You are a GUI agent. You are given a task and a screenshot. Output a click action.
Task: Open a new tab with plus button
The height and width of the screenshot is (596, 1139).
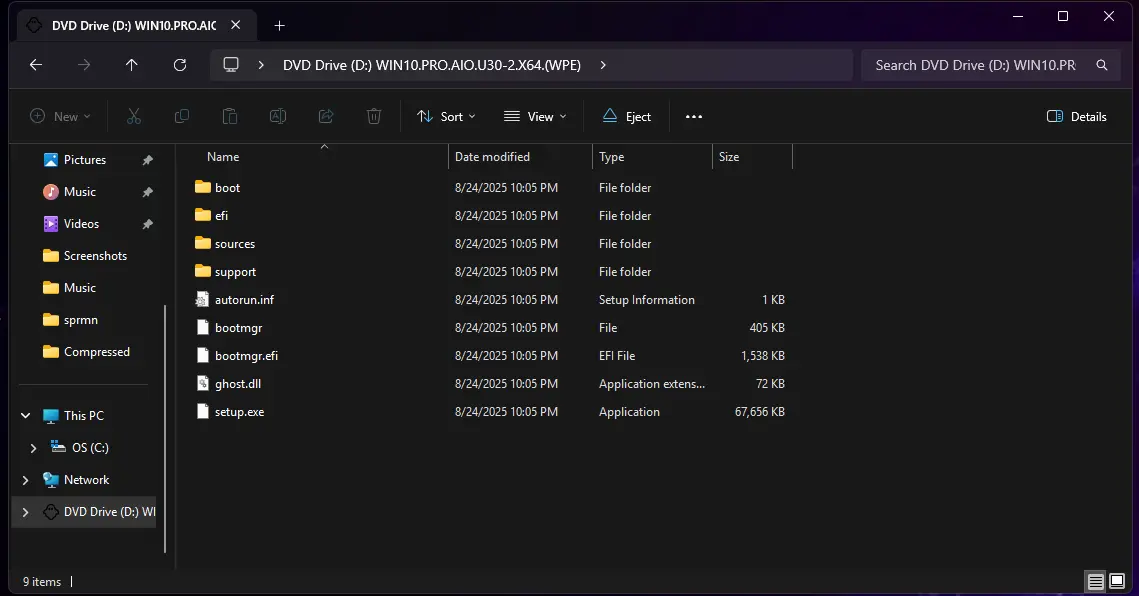[279, 25]
